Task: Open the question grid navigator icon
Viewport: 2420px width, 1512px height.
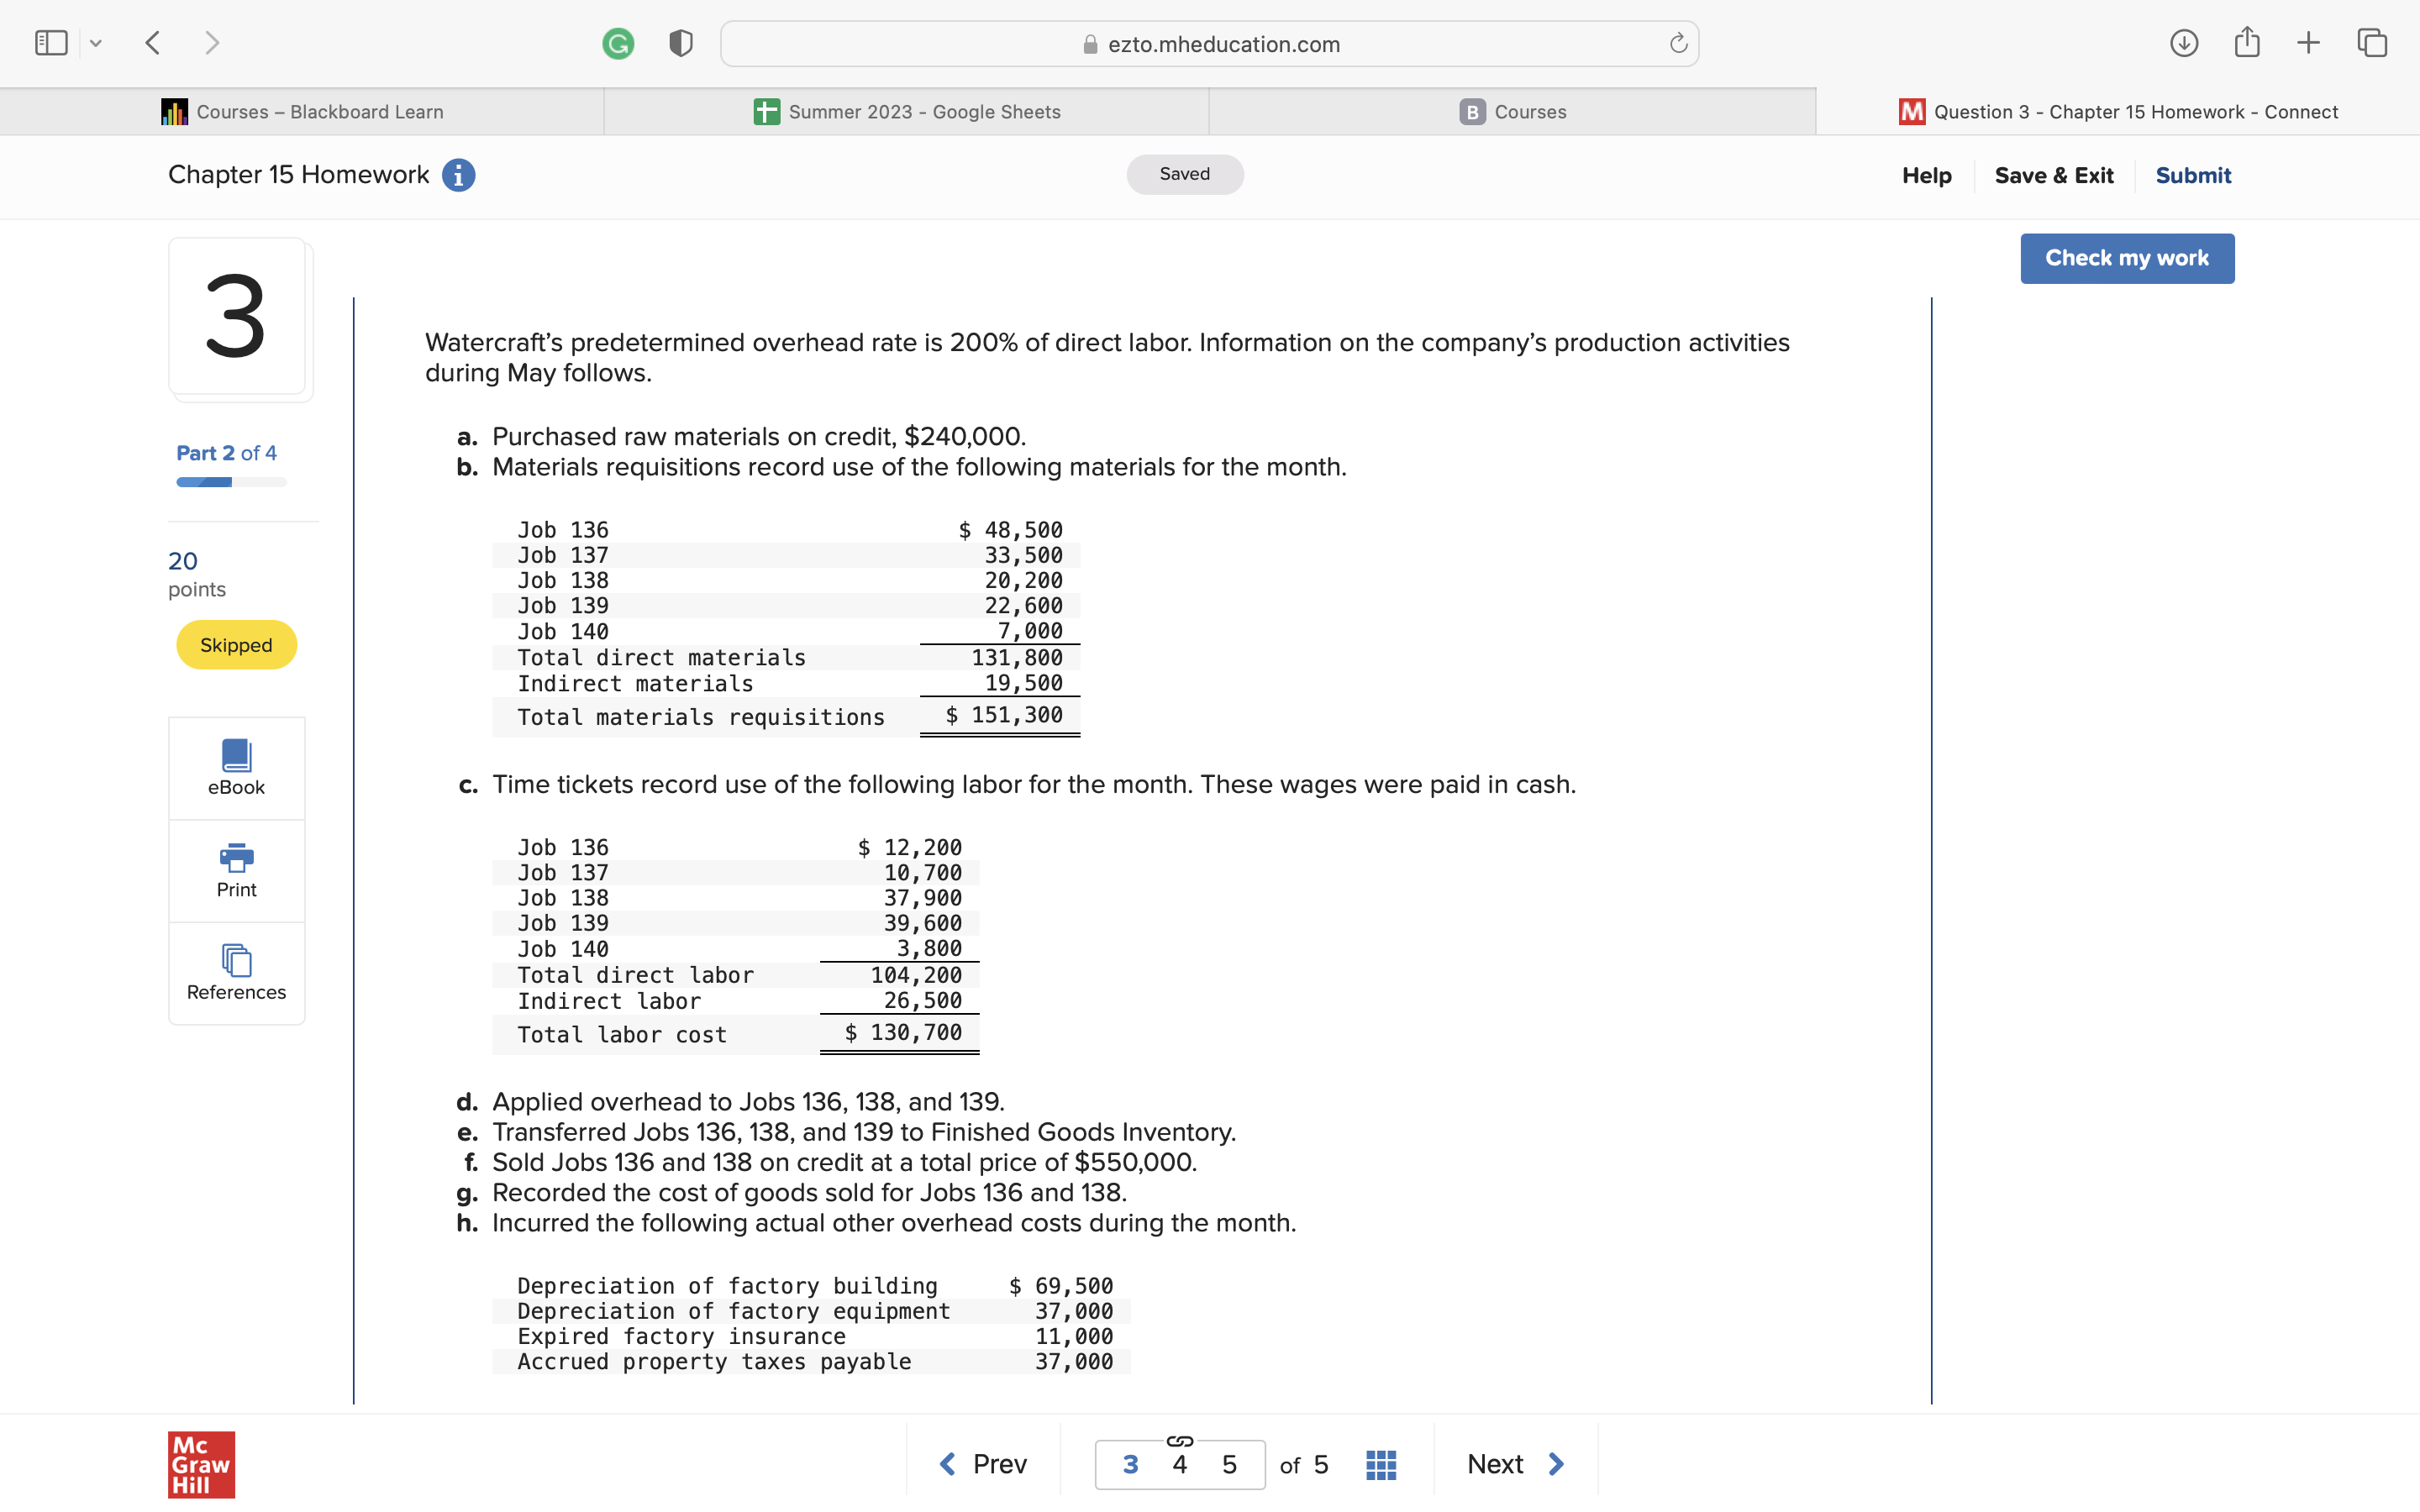Action: (1380, 1465)
